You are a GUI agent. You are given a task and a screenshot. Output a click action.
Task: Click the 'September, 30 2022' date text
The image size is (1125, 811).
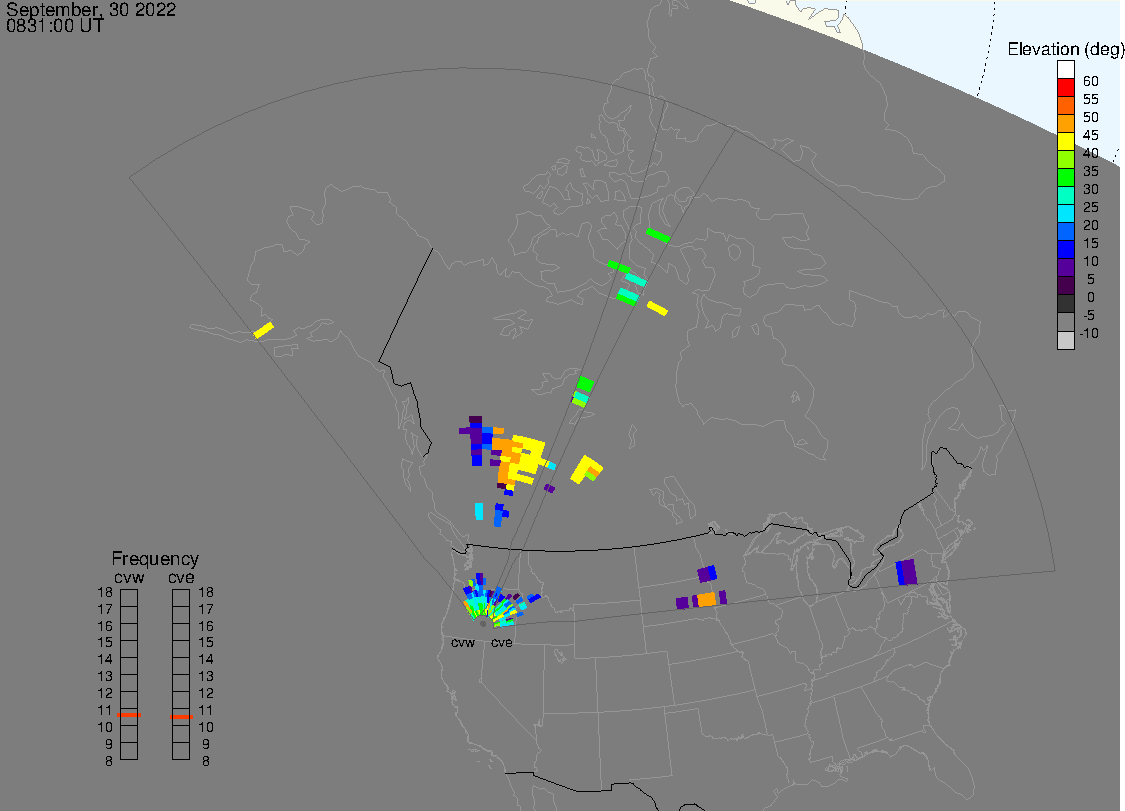[91, 9]
